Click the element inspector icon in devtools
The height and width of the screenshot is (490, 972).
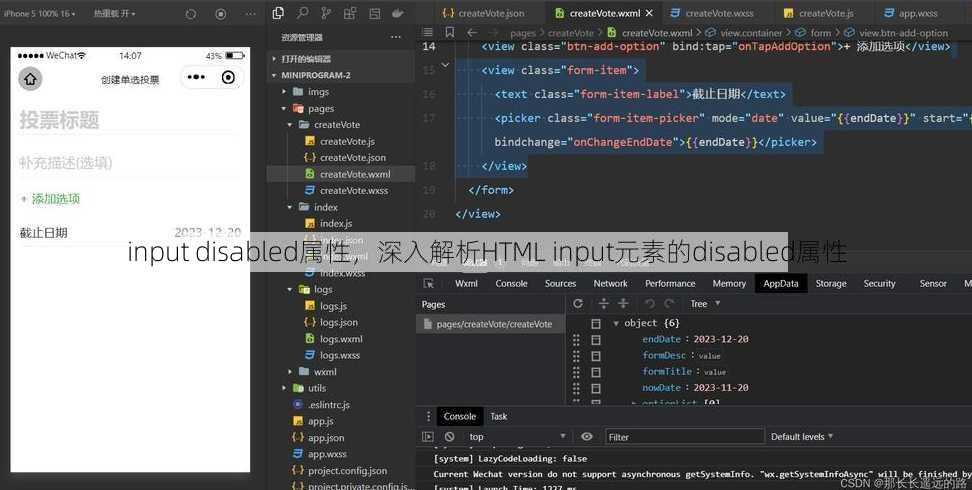pyautogui.click(x=428, y=283)
